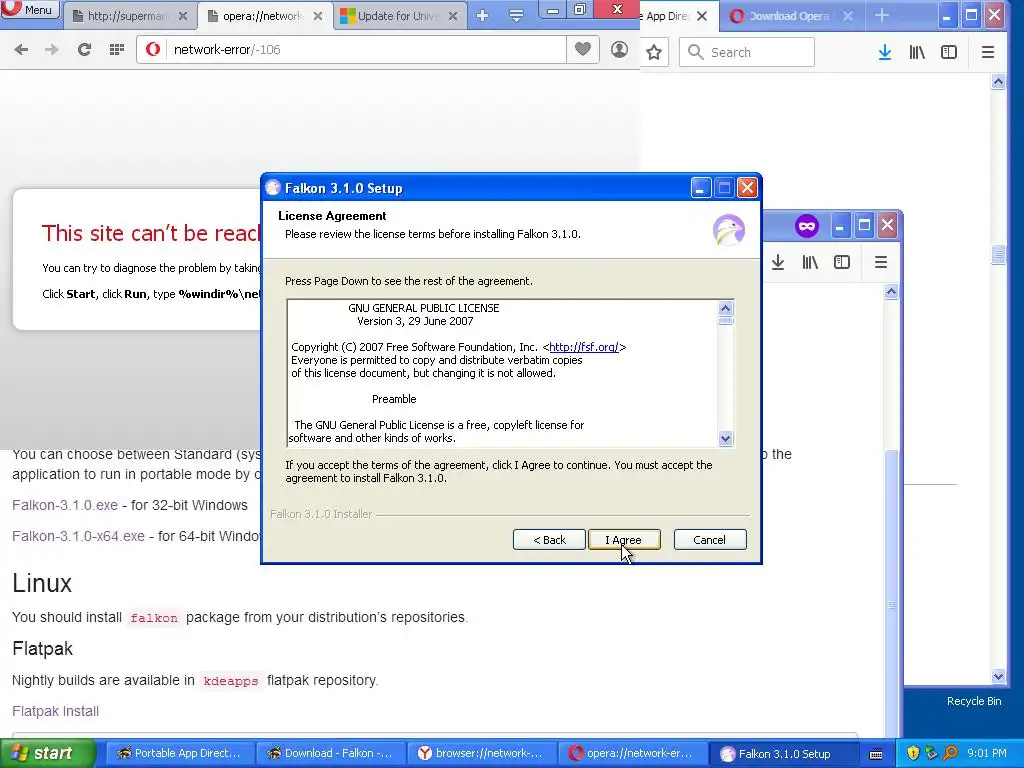Click the Back button in Falkon Setup

[549, 540]
